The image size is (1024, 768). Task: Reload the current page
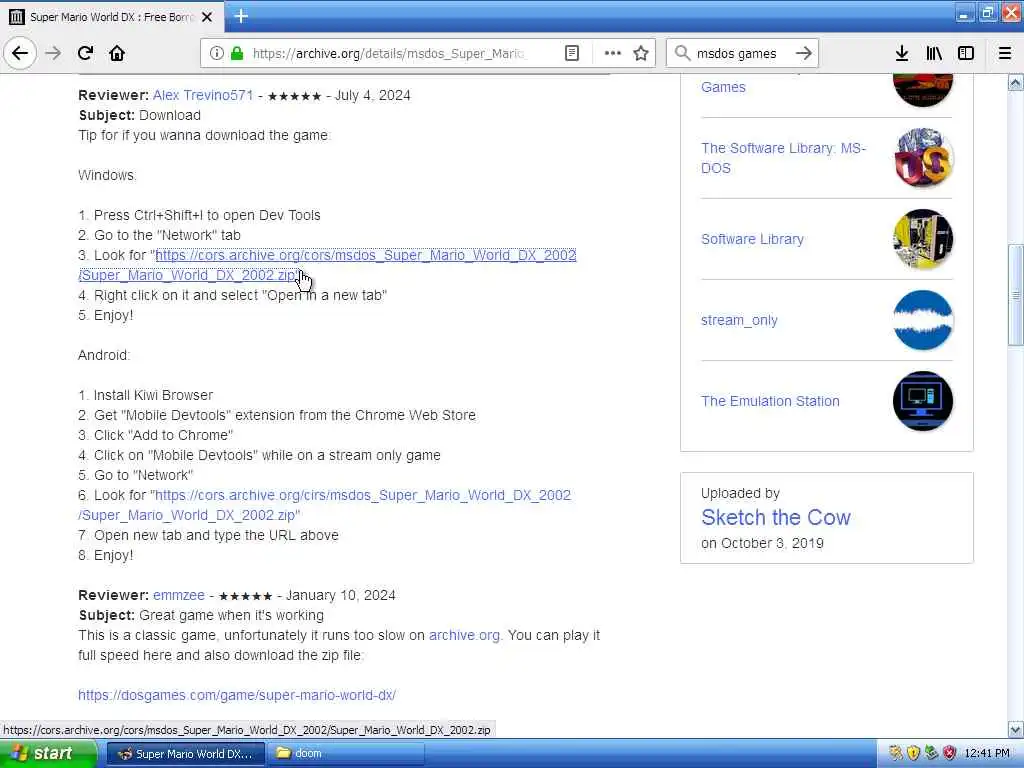86,53
